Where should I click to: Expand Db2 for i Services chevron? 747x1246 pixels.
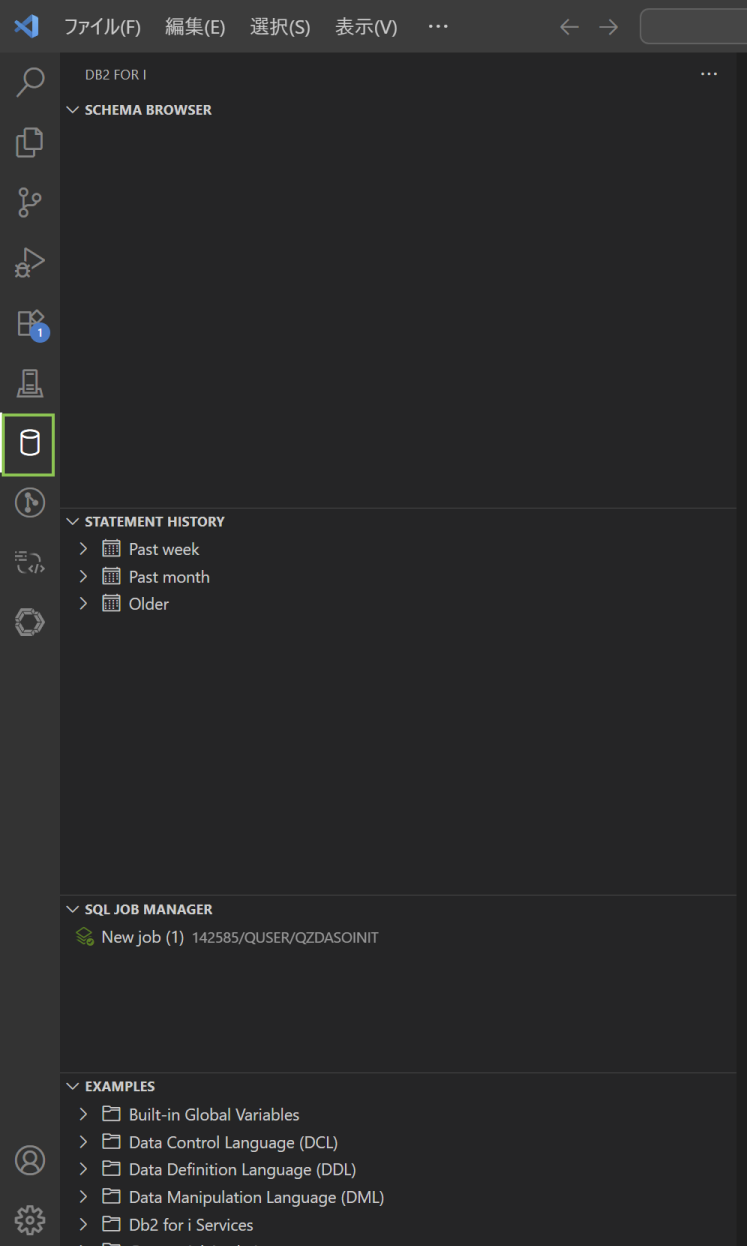[84, 1224]
